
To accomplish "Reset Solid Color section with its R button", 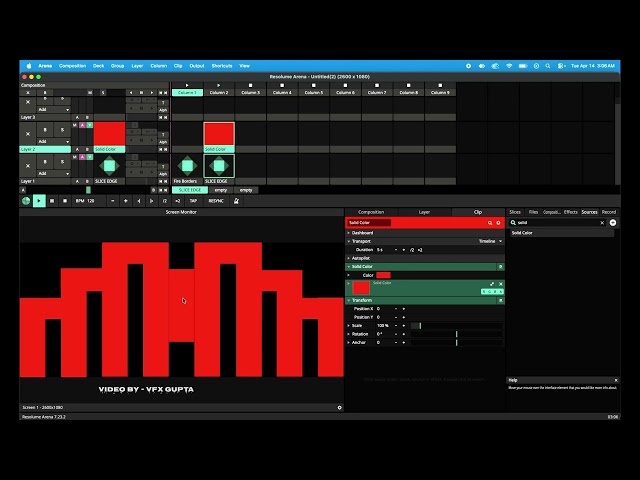I will pos(500,267).
